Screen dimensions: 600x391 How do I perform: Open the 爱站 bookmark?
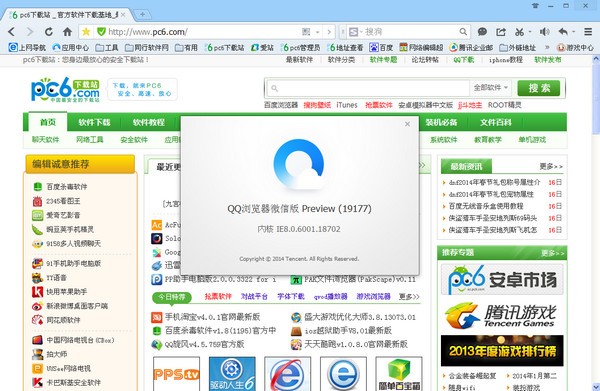click(262, 47)
